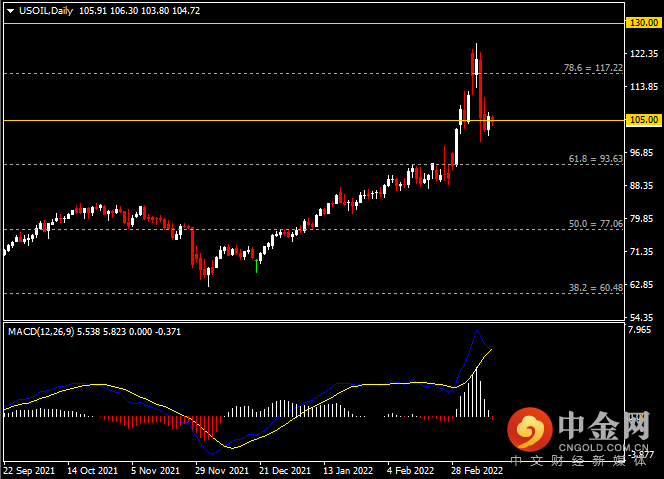
Task: Click the CNGOLD round logo icon
Action: coord(530,429)
